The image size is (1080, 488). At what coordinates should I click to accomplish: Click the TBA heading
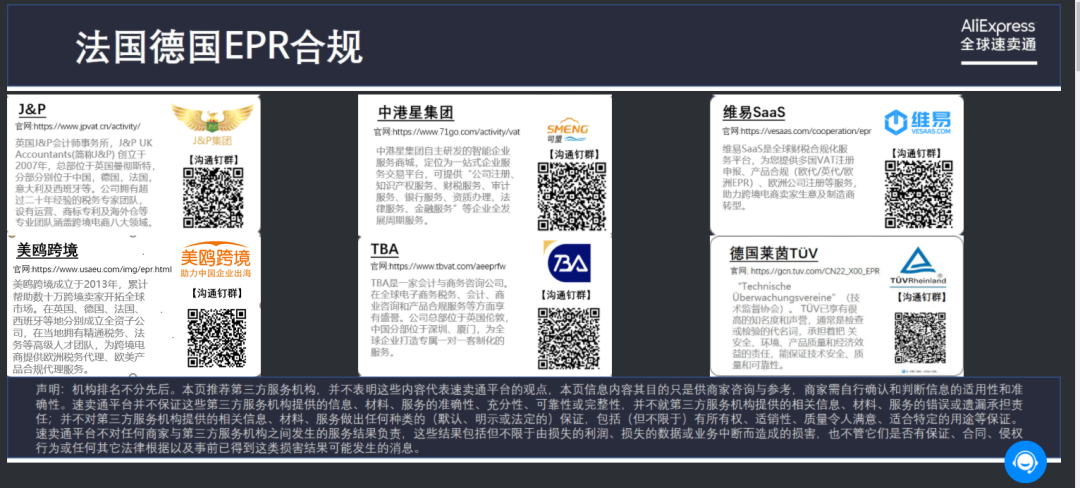[x=384, y=248]
